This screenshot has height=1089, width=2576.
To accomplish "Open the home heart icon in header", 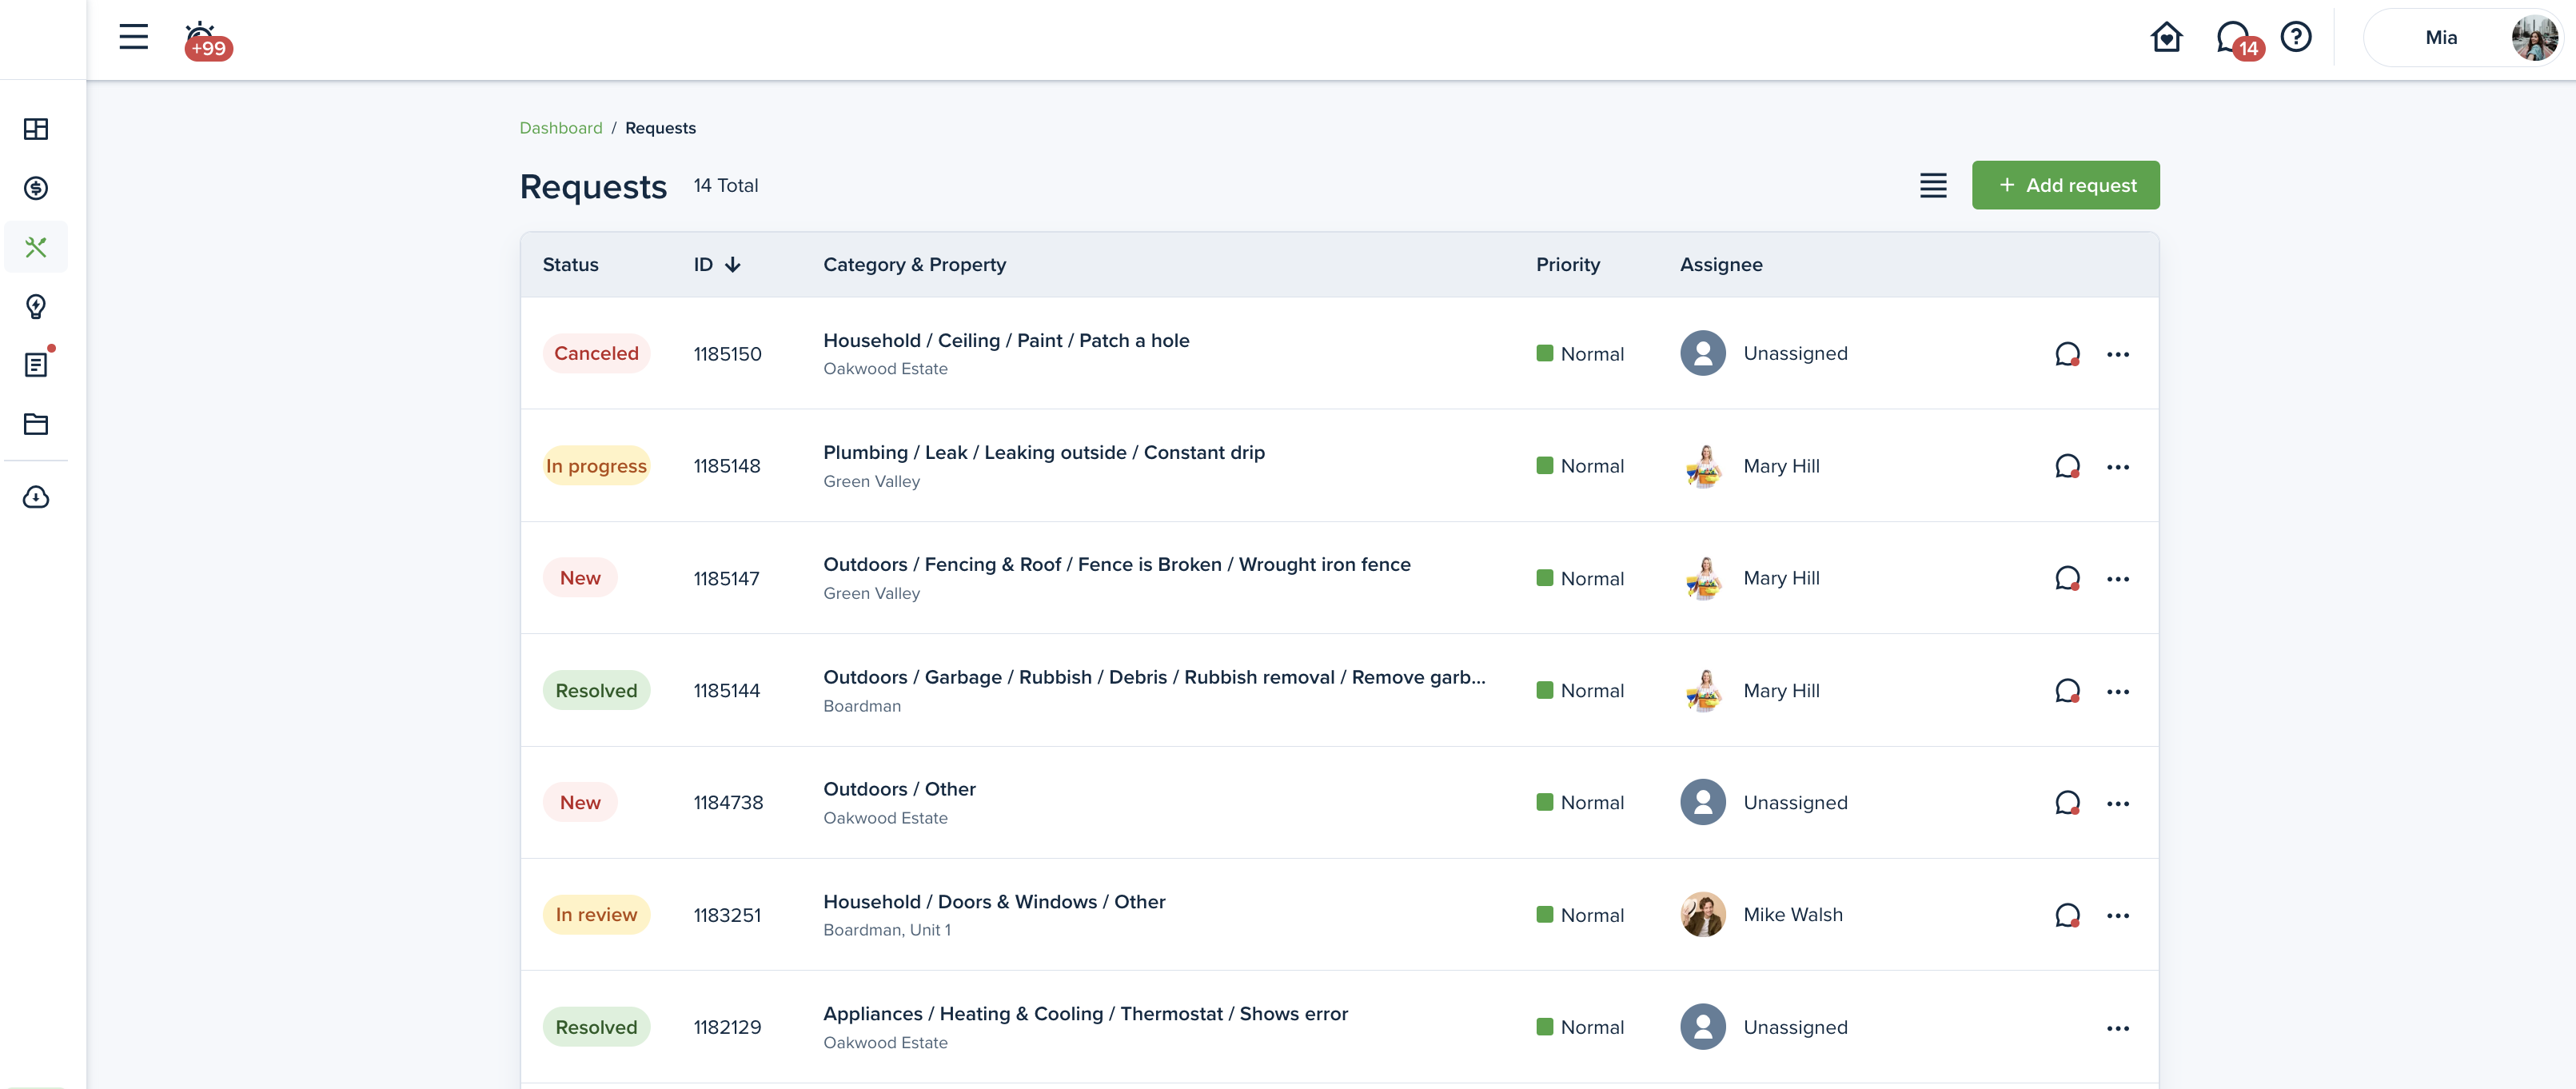I will pos(2166,37).
